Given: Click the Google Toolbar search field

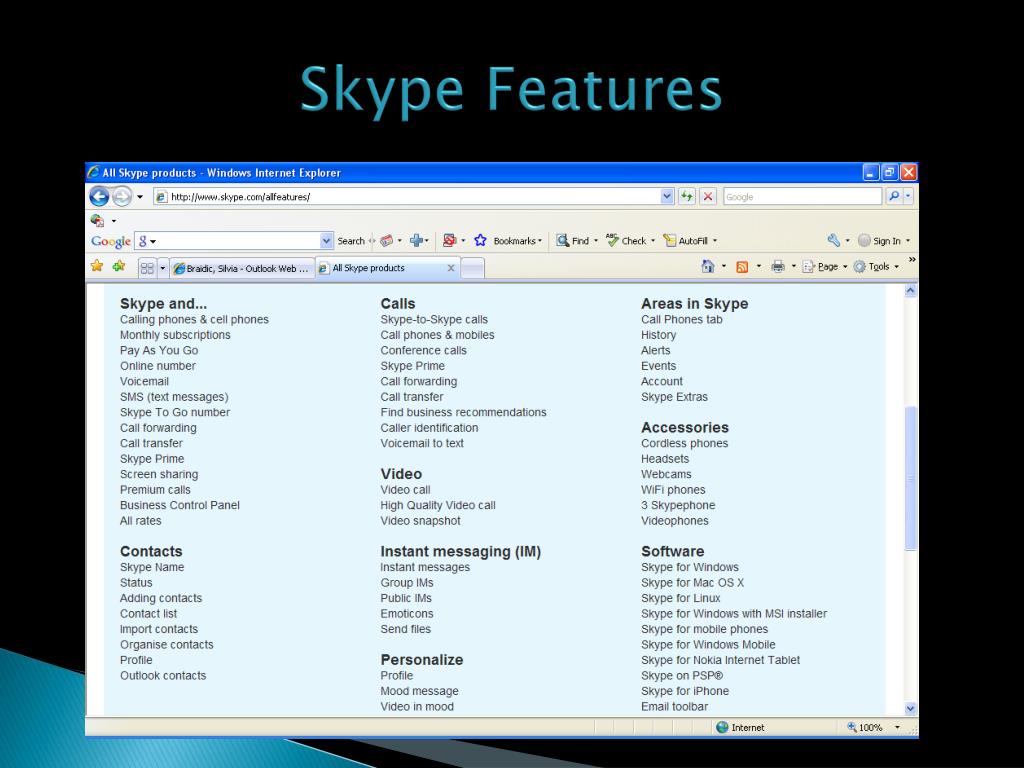Looking at the screenshot, I should tap(234, 241).
